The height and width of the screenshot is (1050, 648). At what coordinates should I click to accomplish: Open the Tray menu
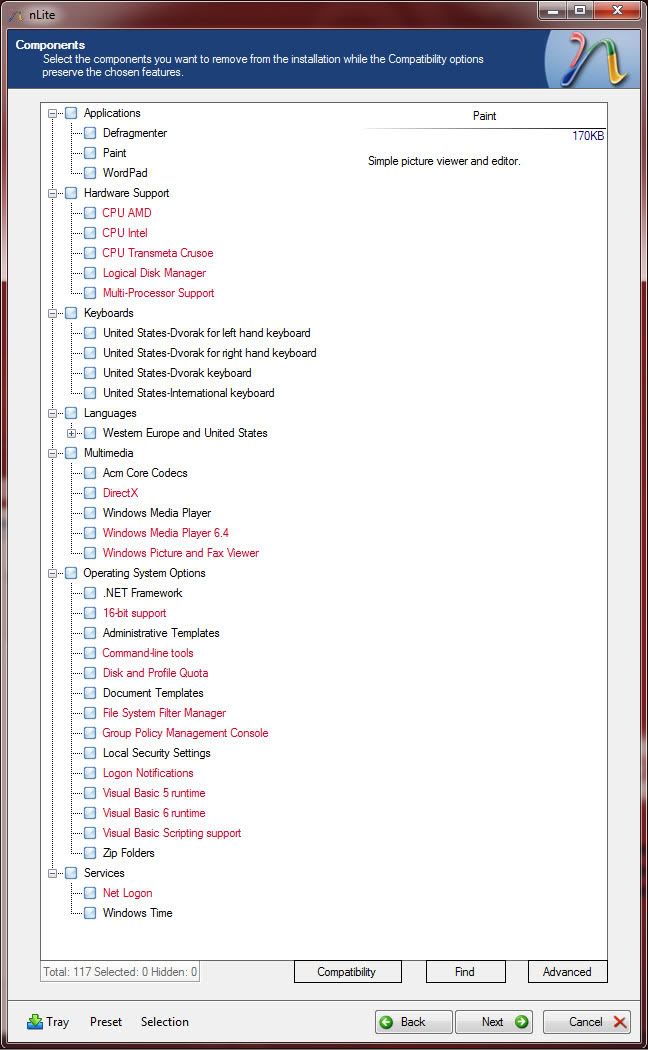tap(58, 1021)
